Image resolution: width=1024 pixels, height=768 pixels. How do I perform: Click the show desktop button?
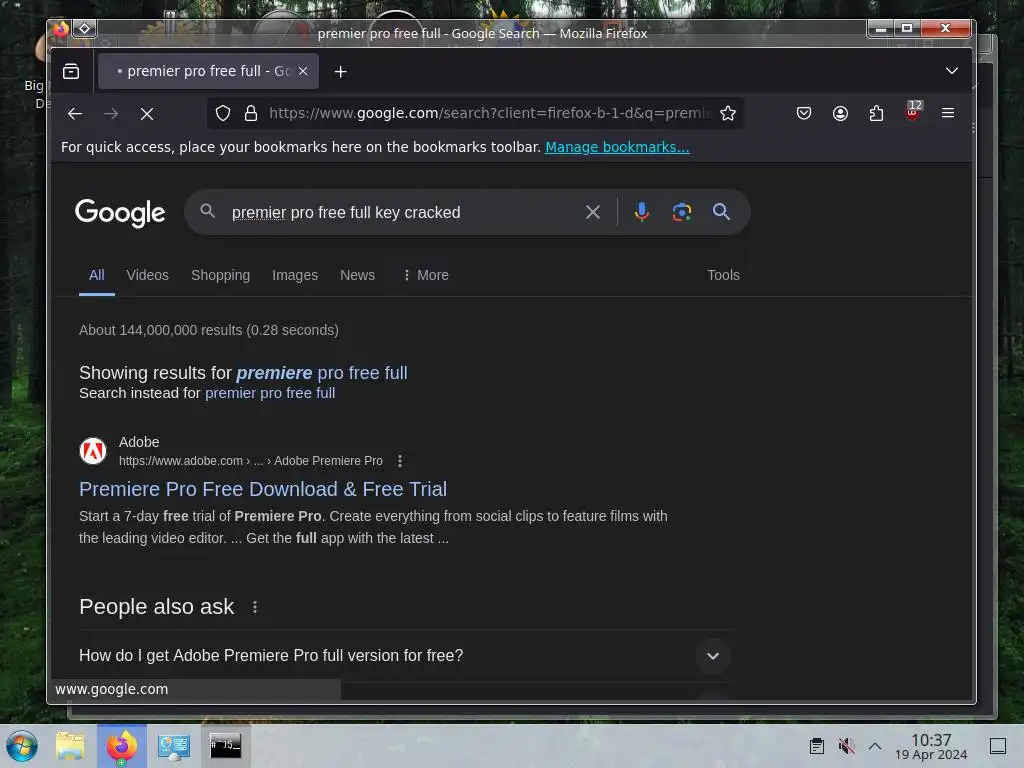[998, 746]
